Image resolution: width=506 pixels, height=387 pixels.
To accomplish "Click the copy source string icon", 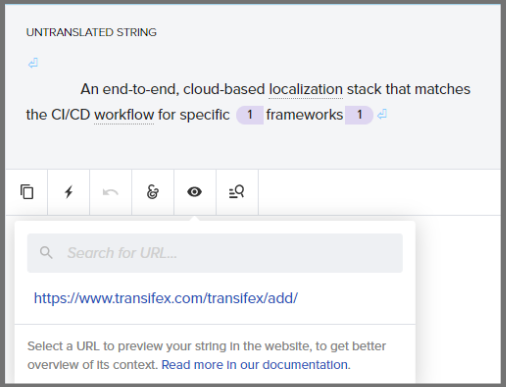I will (x=27, y=192).
